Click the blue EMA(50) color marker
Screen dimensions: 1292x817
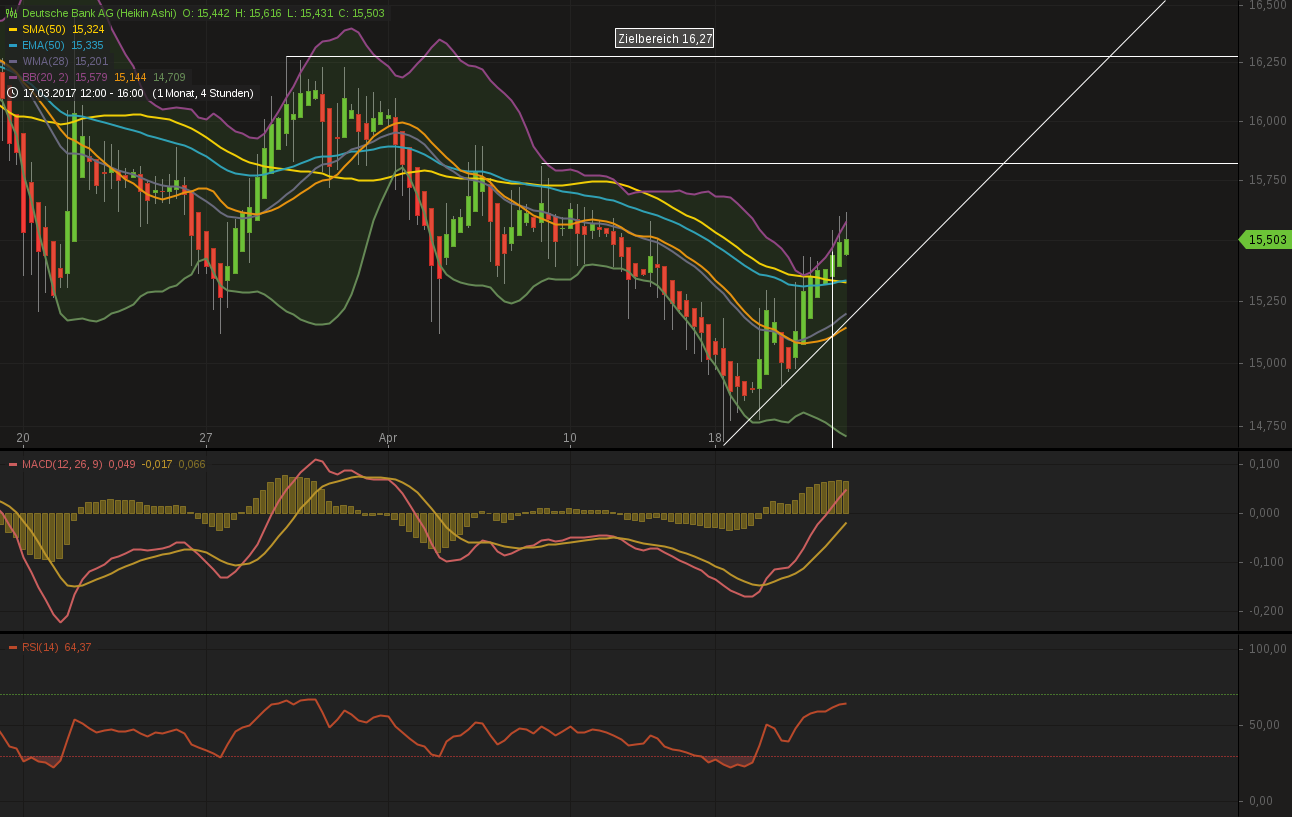13,45
